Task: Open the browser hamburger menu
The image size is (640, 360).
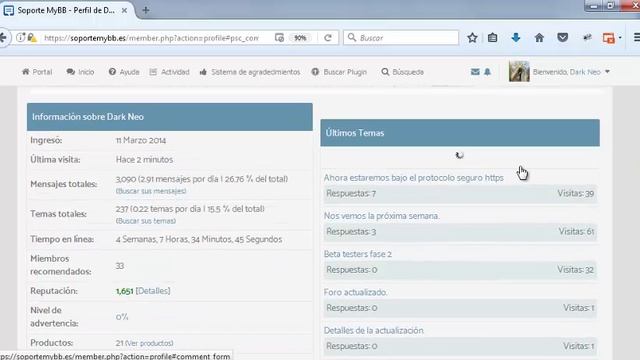Action: pos(636,38)
